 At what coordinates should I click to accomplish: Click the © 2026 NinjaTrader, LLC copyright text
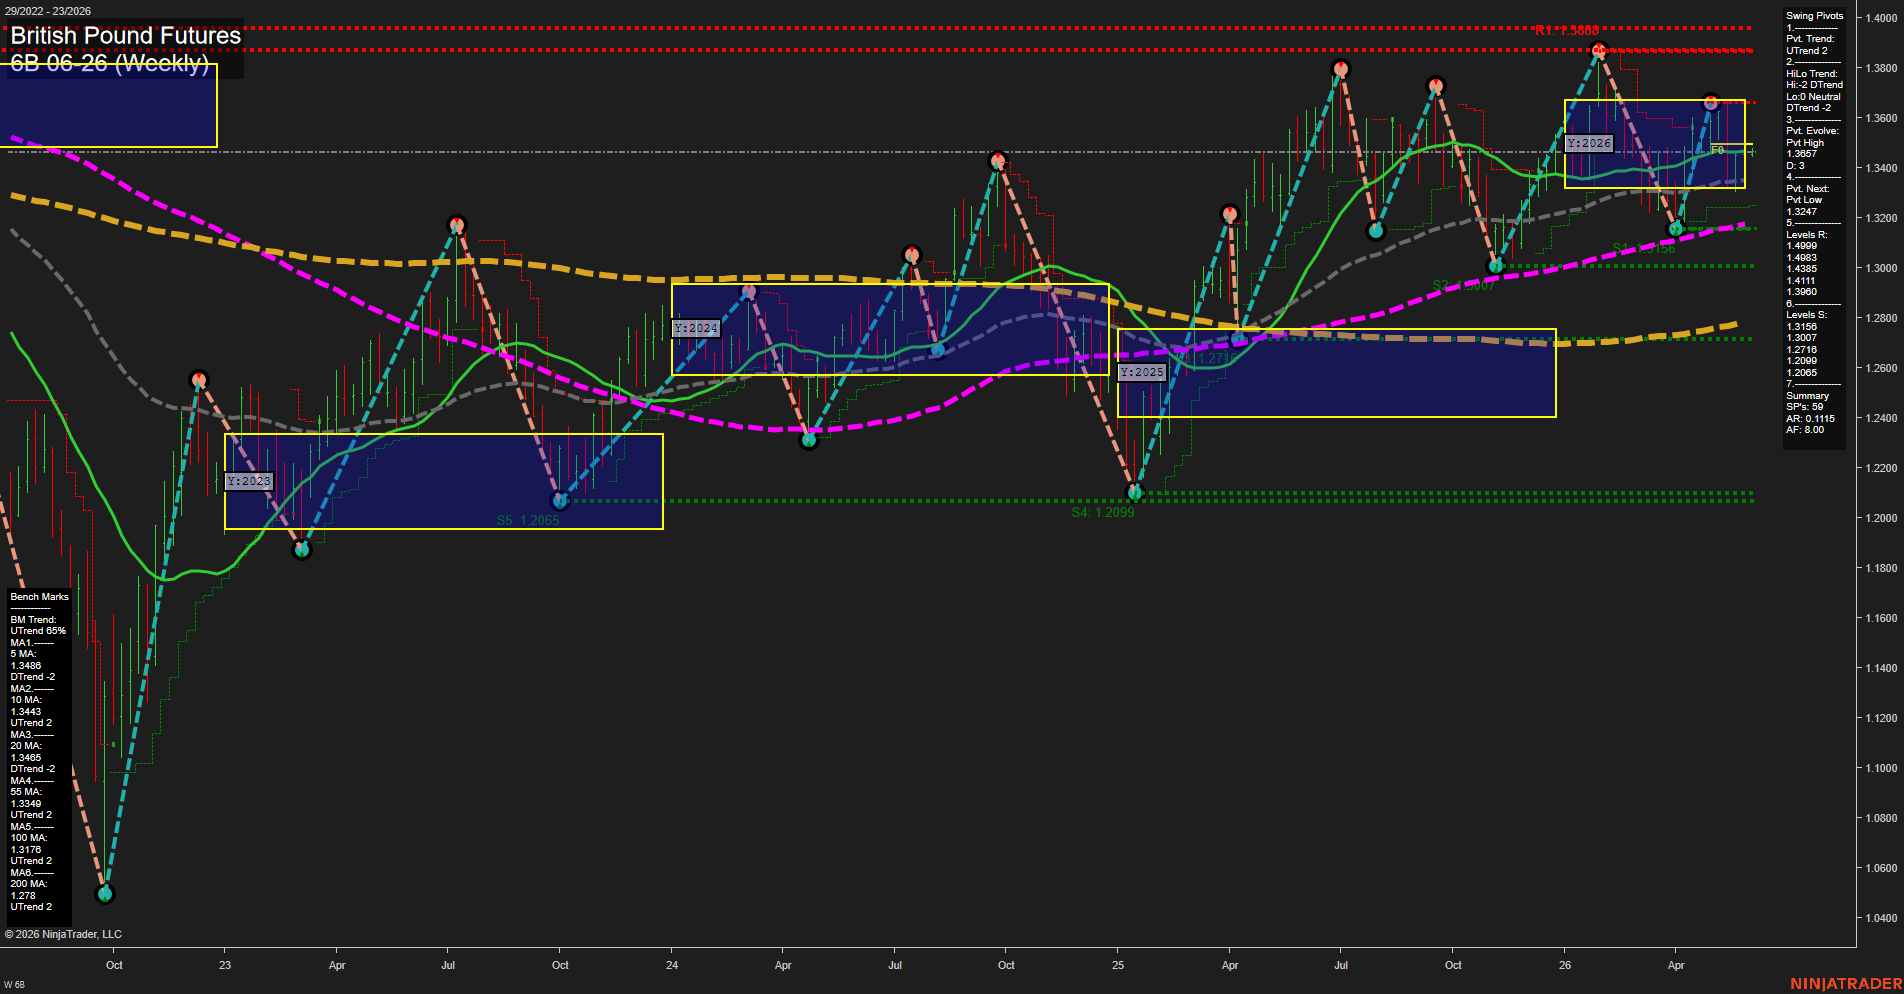[63, 934]
